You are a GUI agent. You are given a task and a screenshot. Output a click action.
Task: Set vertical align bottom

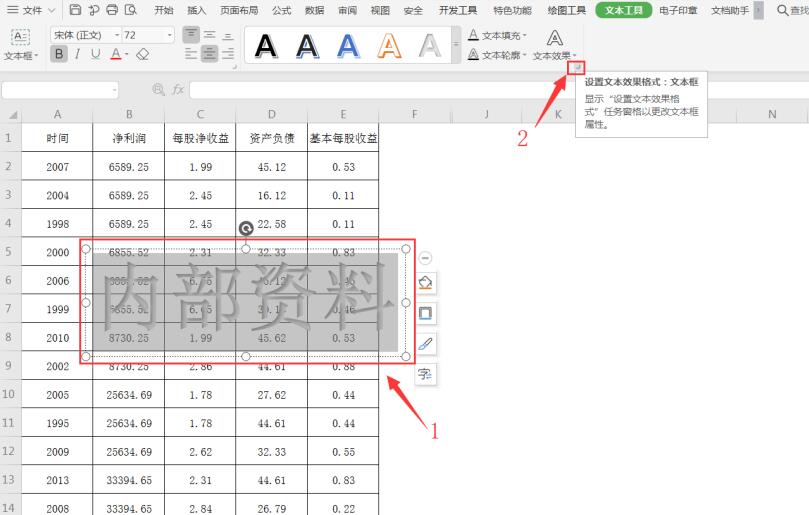tap(228, 35)
